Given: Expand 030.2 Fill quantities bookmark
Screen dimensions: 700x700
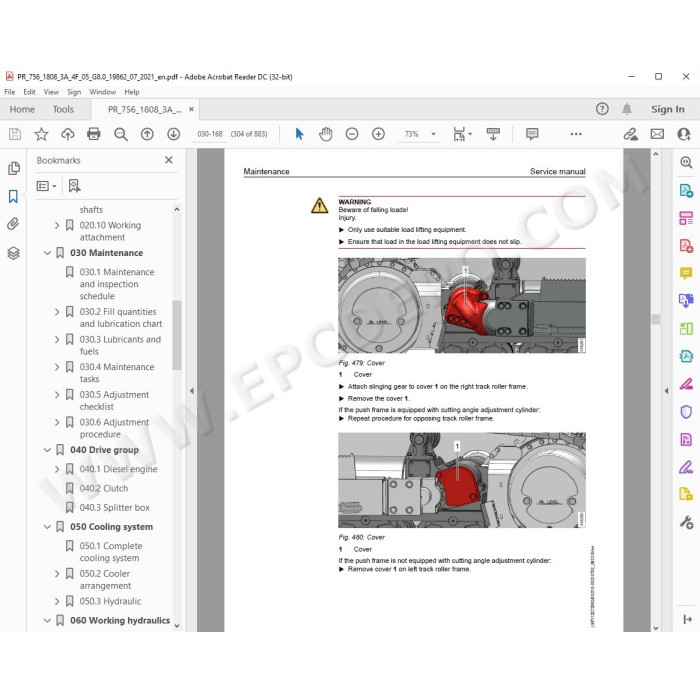Looking at the screenshot, I should [x=57, y=312].
